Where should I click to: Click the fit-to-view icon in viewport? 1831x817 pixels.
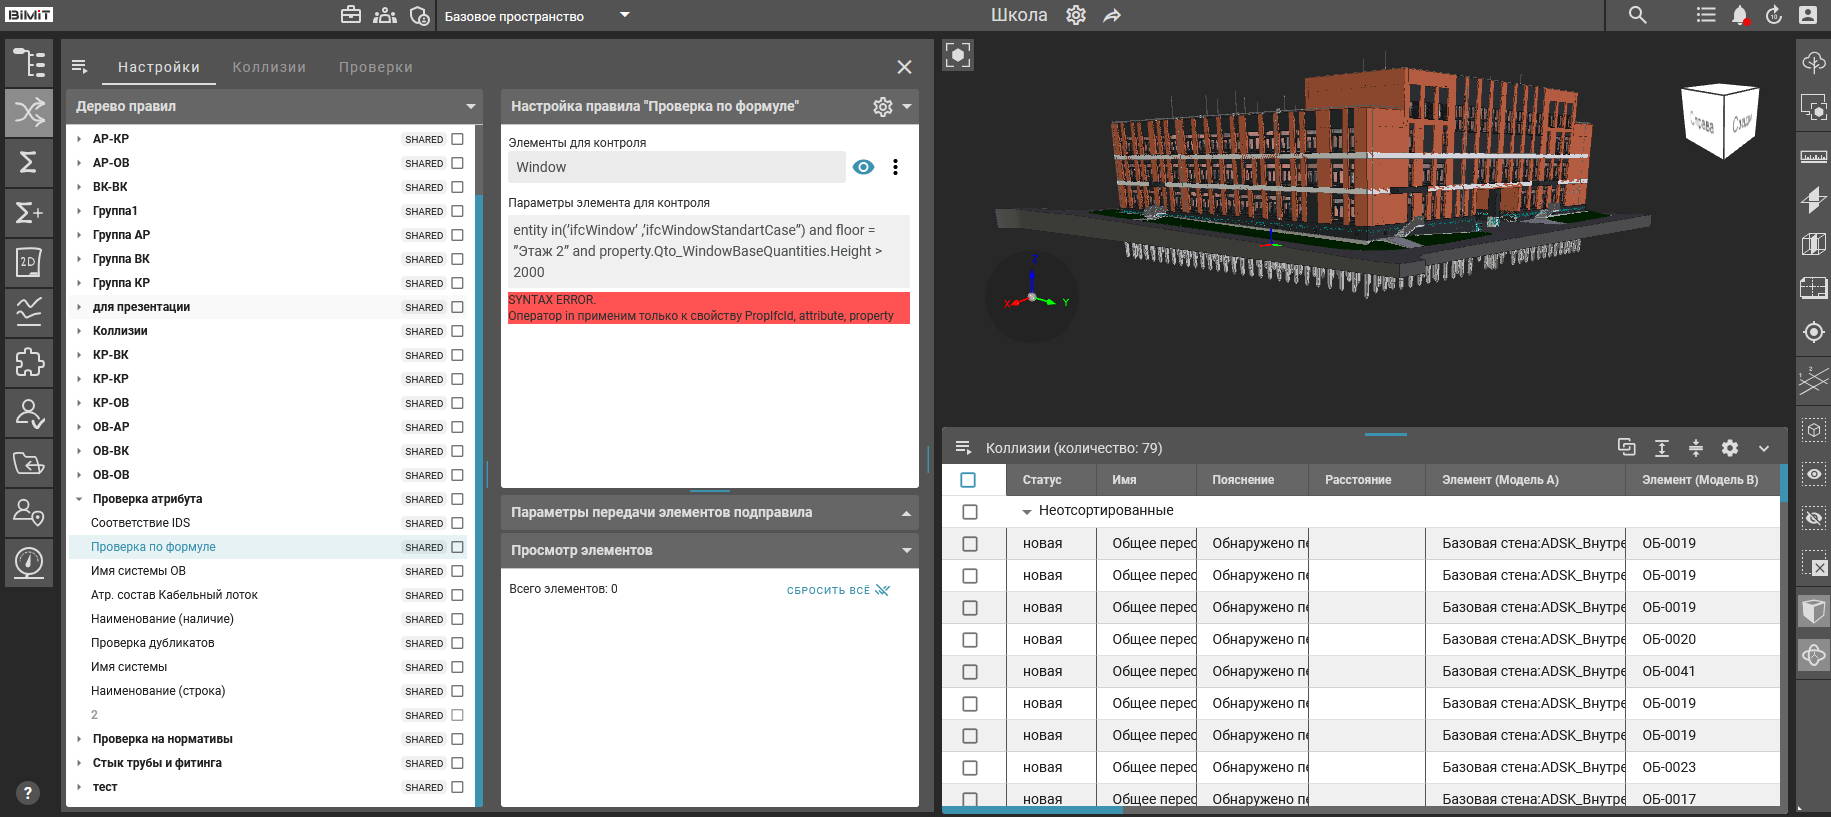tap(958, 55)
